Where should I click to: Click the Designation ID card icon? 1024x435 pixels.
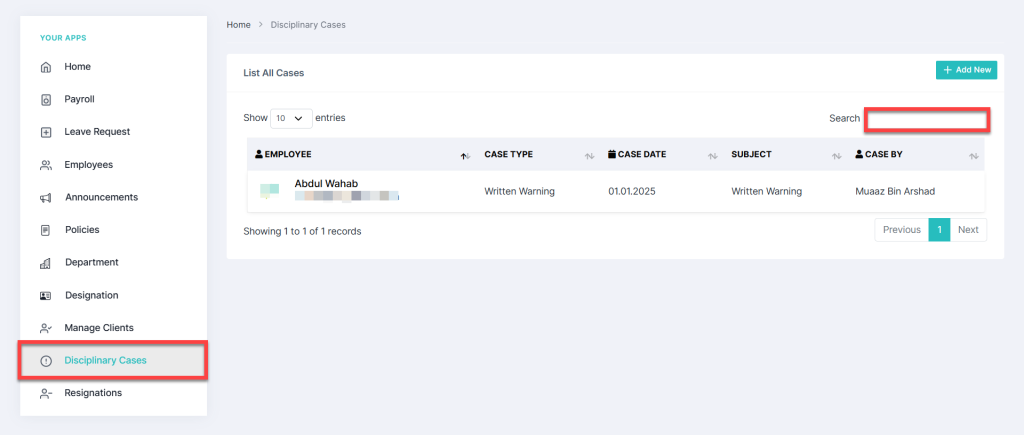[46, 296]
